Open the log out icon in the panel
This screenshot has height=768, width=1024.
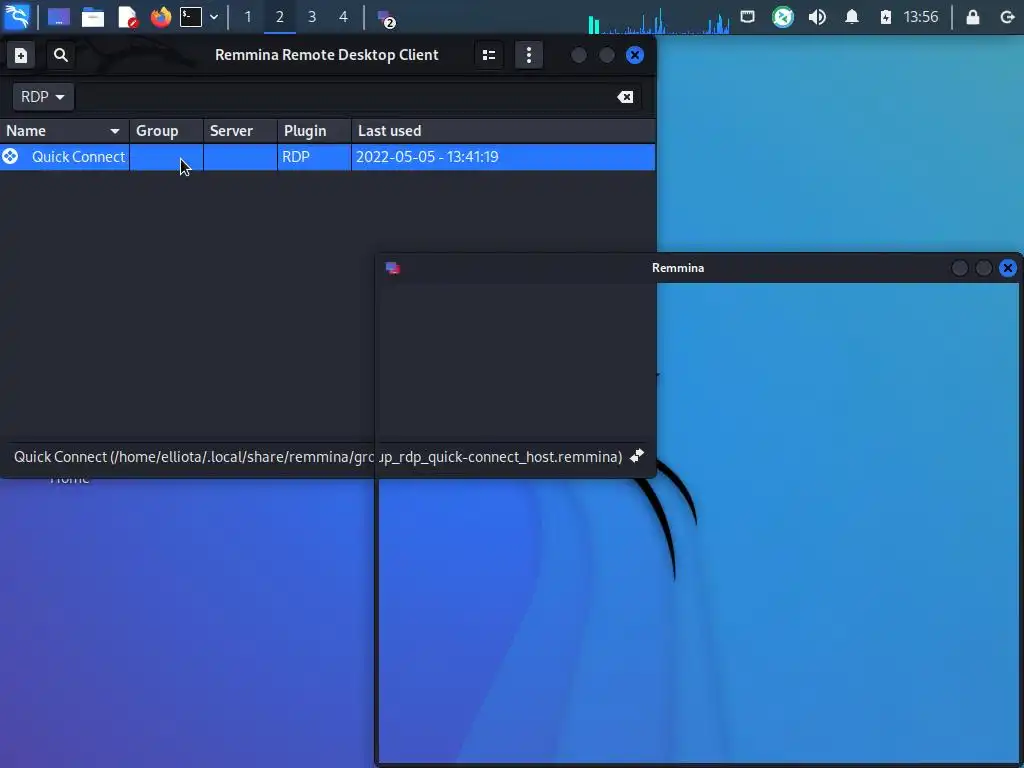pos(1008,17)
